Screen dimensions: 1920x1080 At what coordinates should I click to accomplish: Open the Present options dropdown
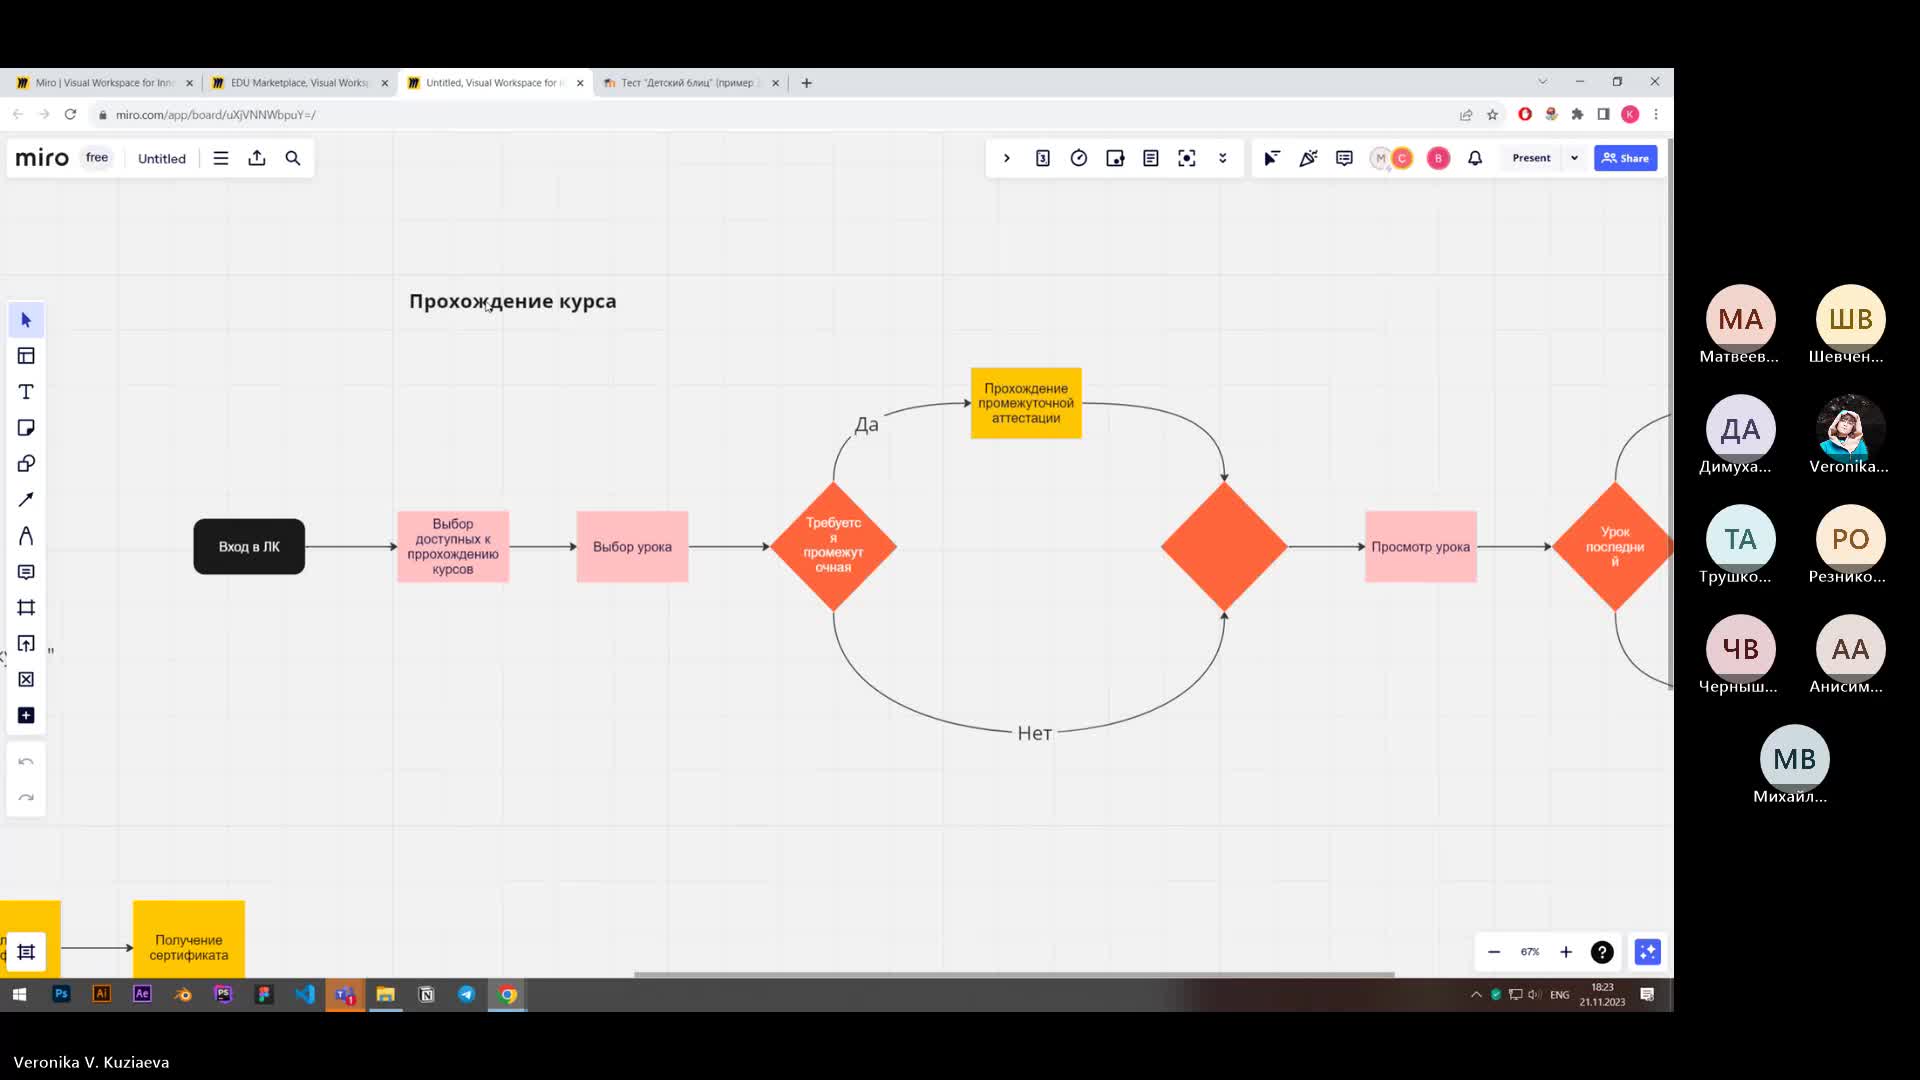tap(1574, 158)
